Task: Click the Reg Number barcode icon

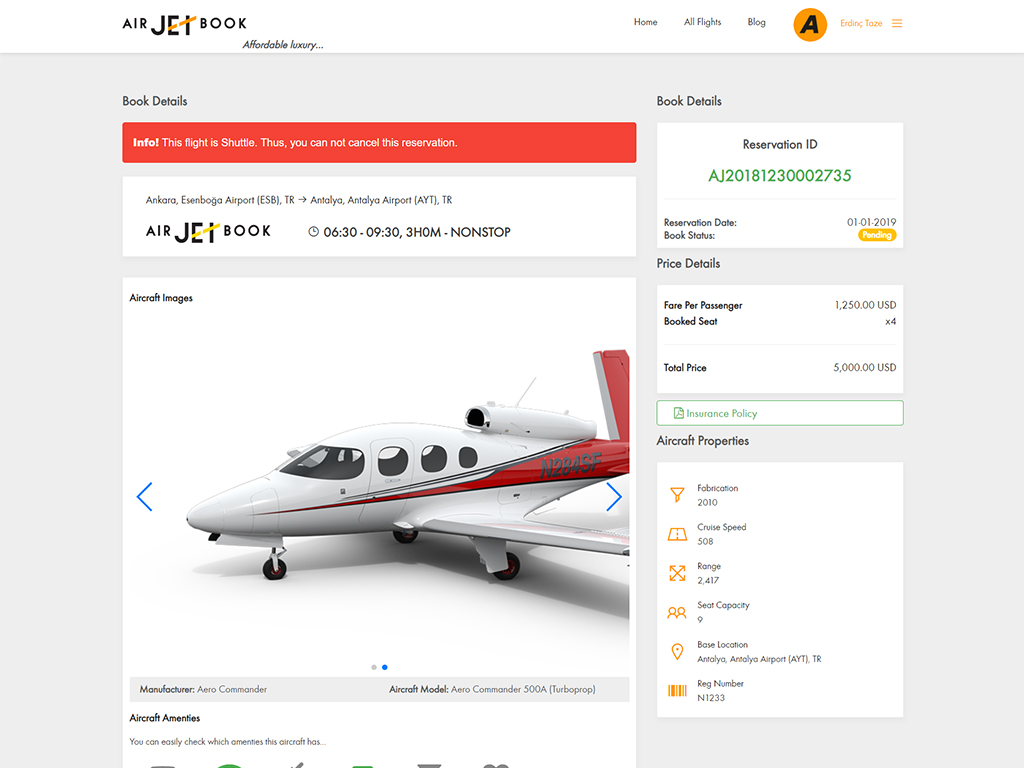Action: point(677,690)
